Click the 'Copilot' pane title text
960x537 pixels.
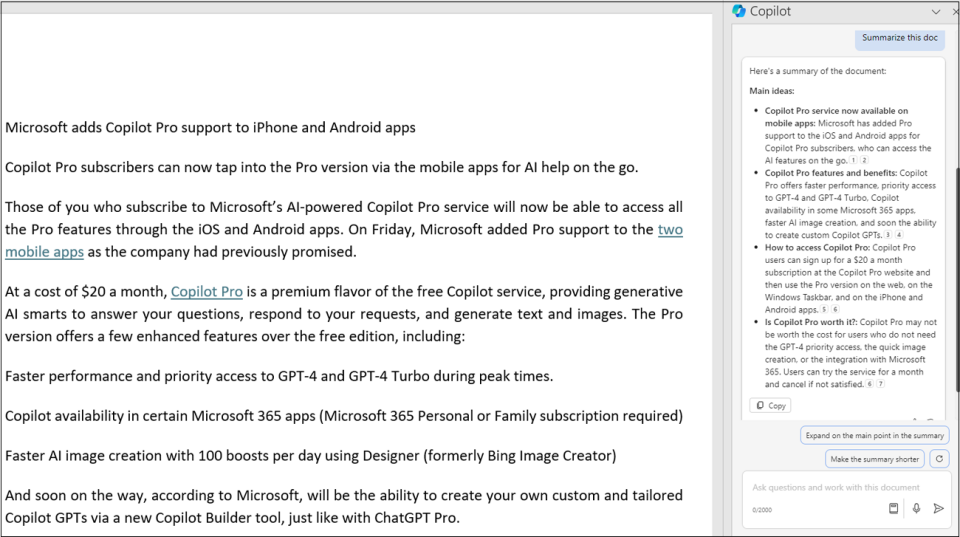(770, 12)
